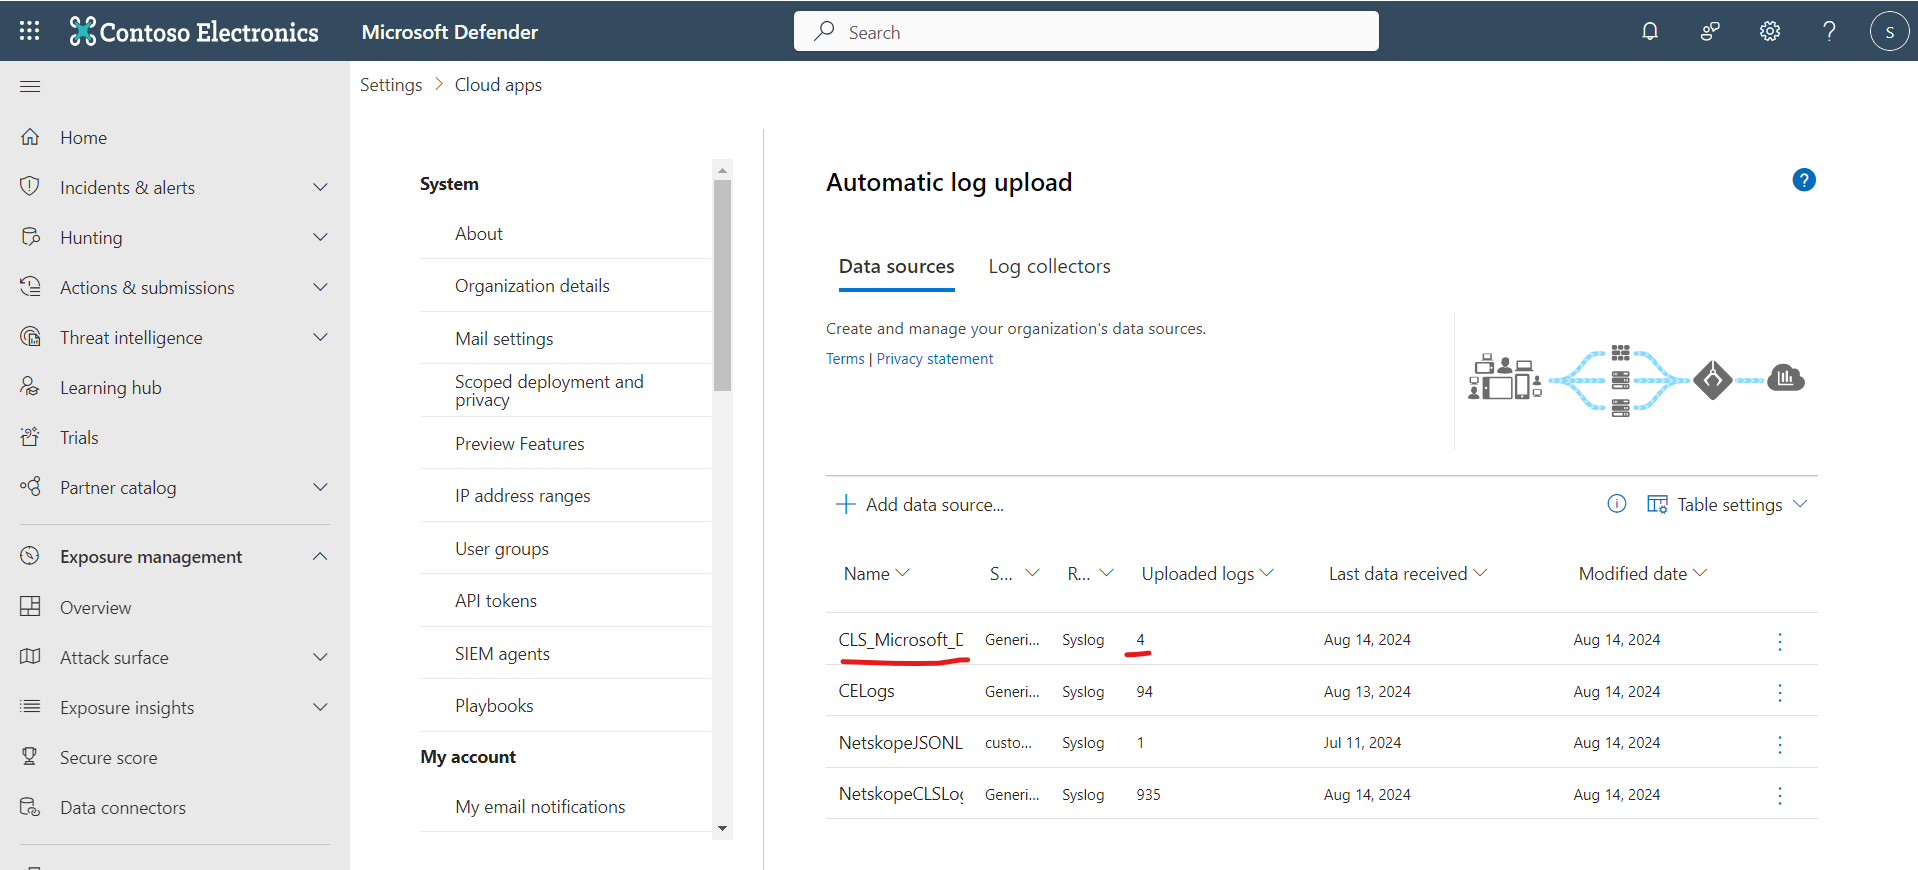Collapse the Exposure management section
The width and height of the screenshot is (1918, 870).
pos(320,556)
